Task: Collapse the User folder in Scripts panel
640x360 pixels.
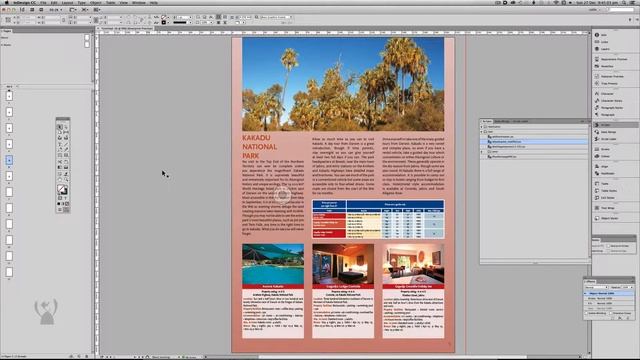Action: point(482,131)
